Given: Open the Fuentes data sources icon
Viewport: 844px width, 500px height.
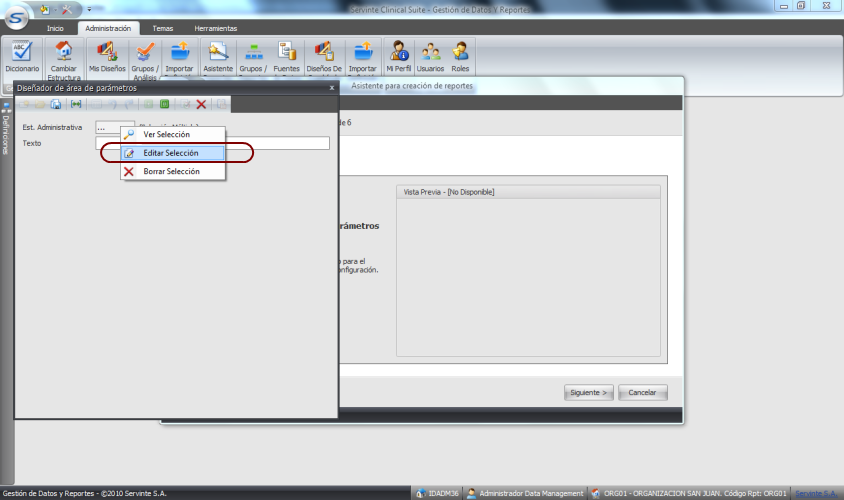Looking at the screenshot, I should pos(287,56).
